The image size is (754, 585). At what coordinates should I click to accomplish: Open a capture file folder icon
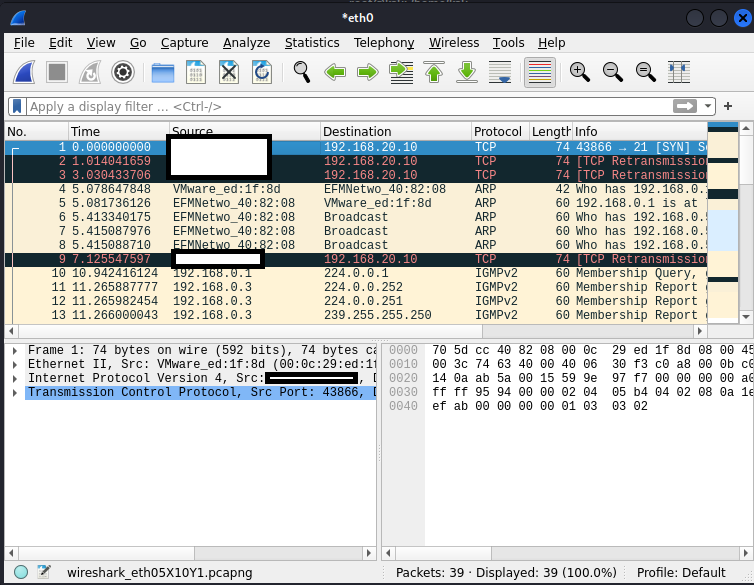click(x=163, y=73)
